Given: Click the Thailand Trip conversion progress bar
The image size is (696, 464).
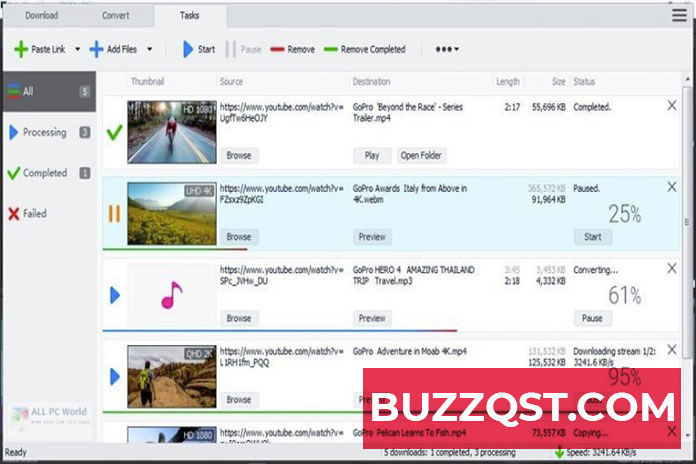Looking at the screenshot, I should [280, 330].
